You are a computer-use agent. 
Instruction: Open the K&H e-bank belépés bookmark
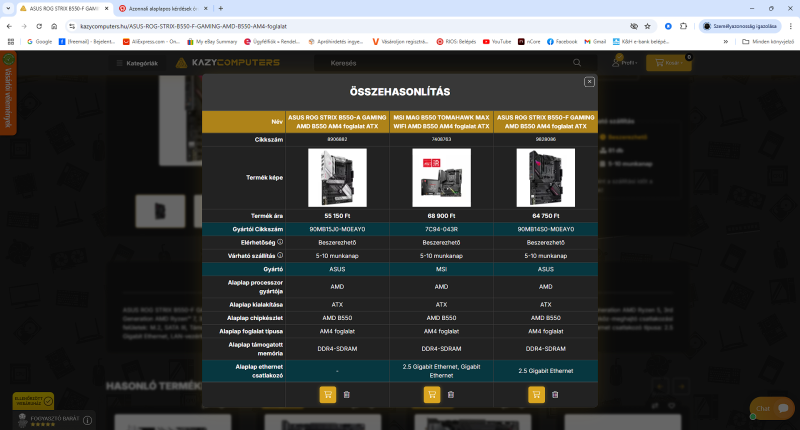(x=641, y=41)
